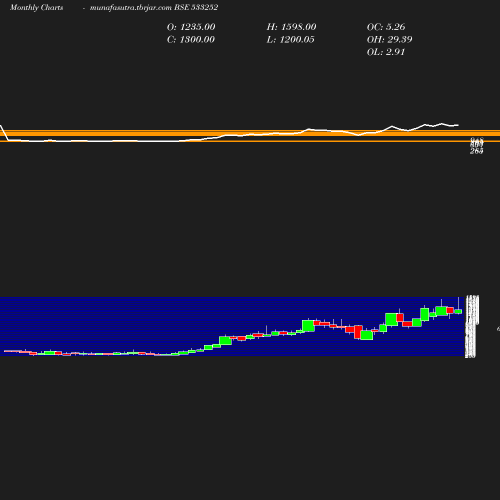Click the price axis labels beside candlestick panel

click(x=472, y=326)
